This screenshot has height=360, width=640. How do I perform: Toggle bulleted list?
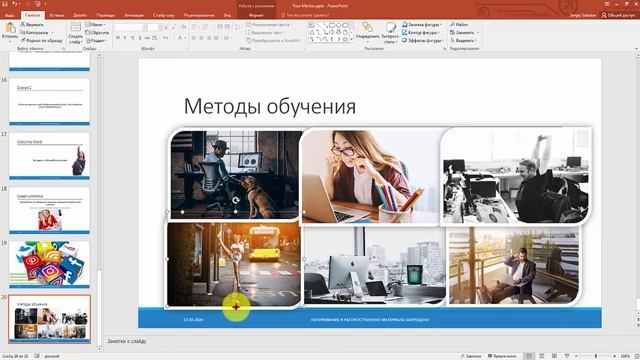click(195, 27)
